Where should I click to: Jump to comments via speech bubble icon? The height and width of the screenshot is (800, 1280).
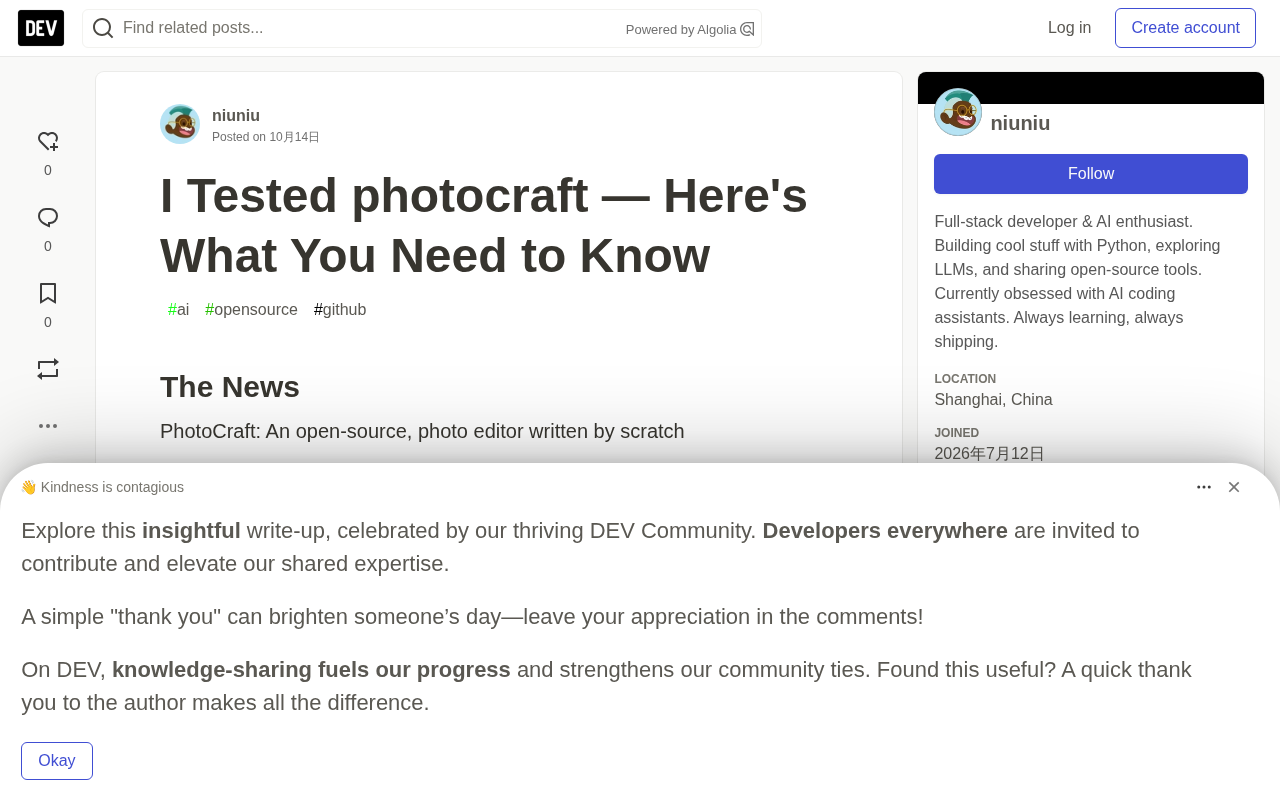click(x=48, y=218)
